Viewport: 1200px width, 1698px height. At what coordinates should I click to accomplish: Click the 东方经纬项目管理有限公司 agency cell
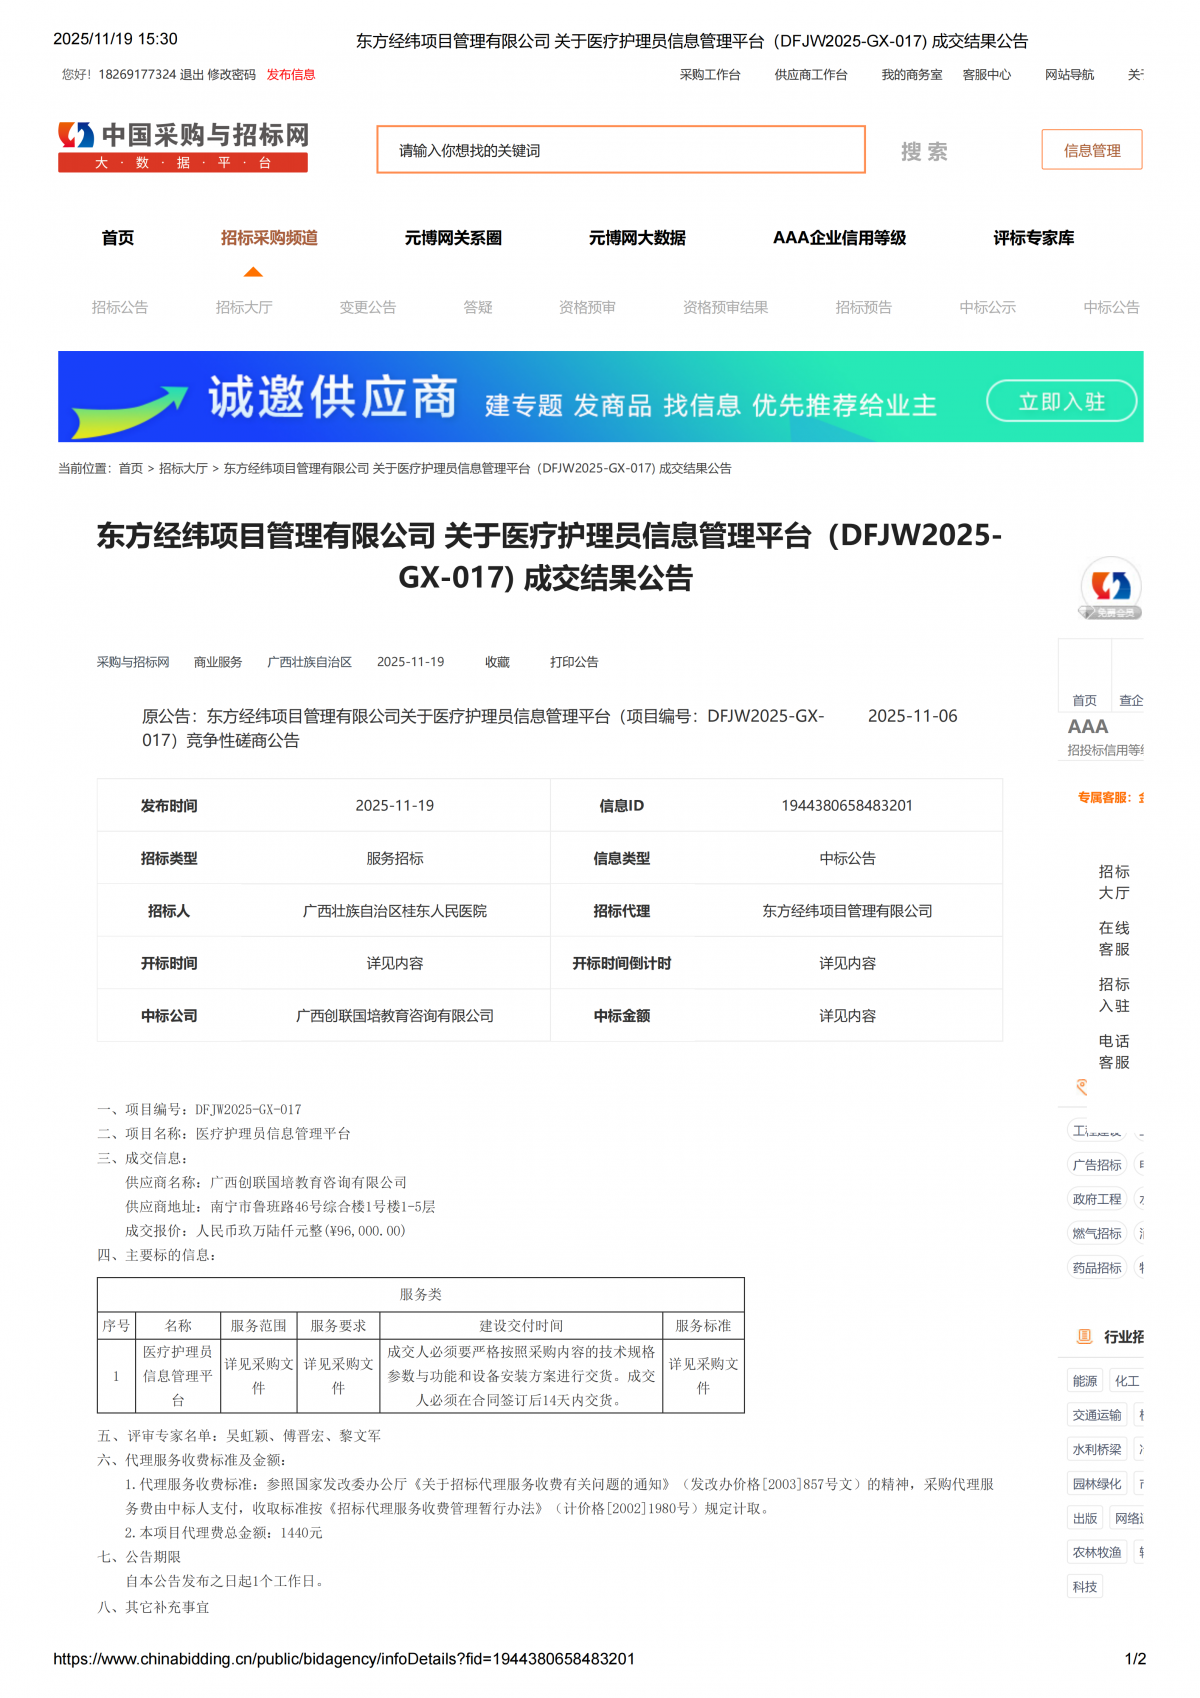point(847,911)
